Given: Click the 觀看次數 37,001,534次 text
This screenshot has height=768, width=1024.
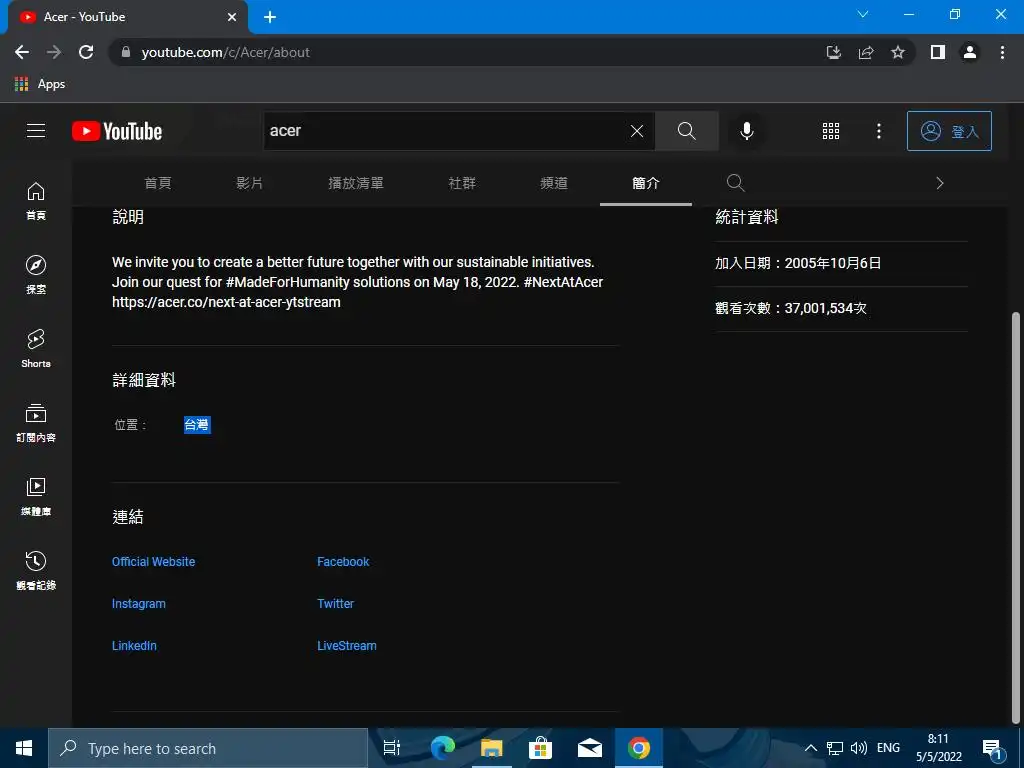Looking at the screenshot, I should [x=791, y=308].
